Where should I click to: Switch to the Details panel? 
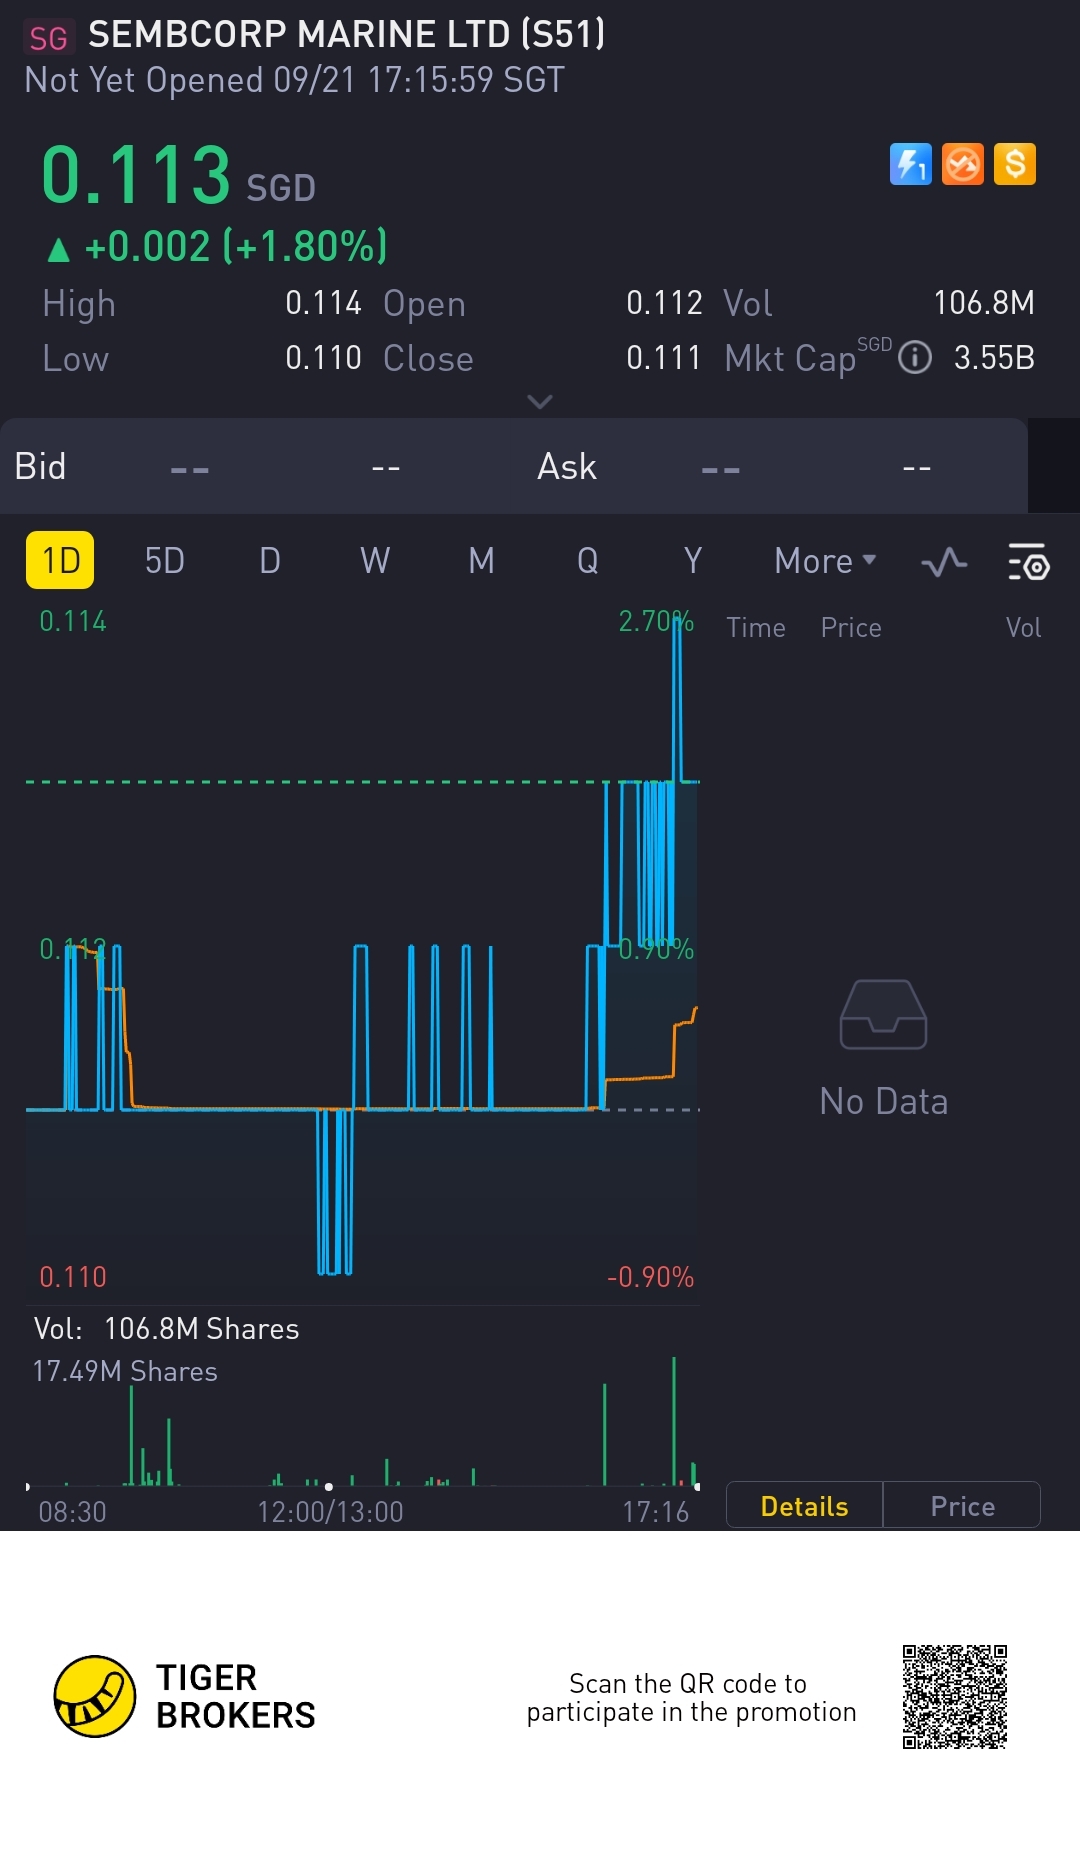[804, 1506]
